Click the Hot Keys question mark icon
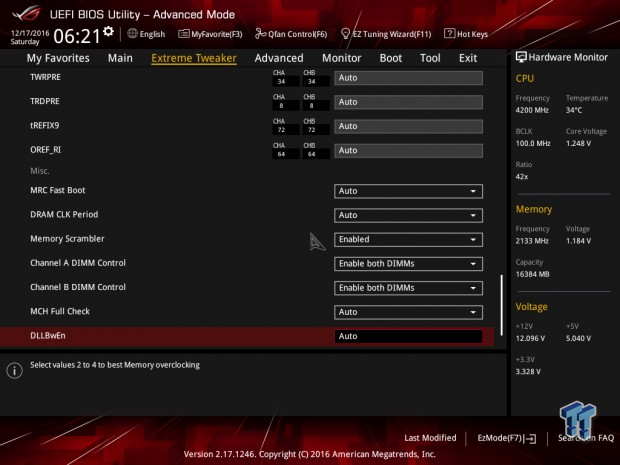Screen dimensions: 620x465 point(449,33)
